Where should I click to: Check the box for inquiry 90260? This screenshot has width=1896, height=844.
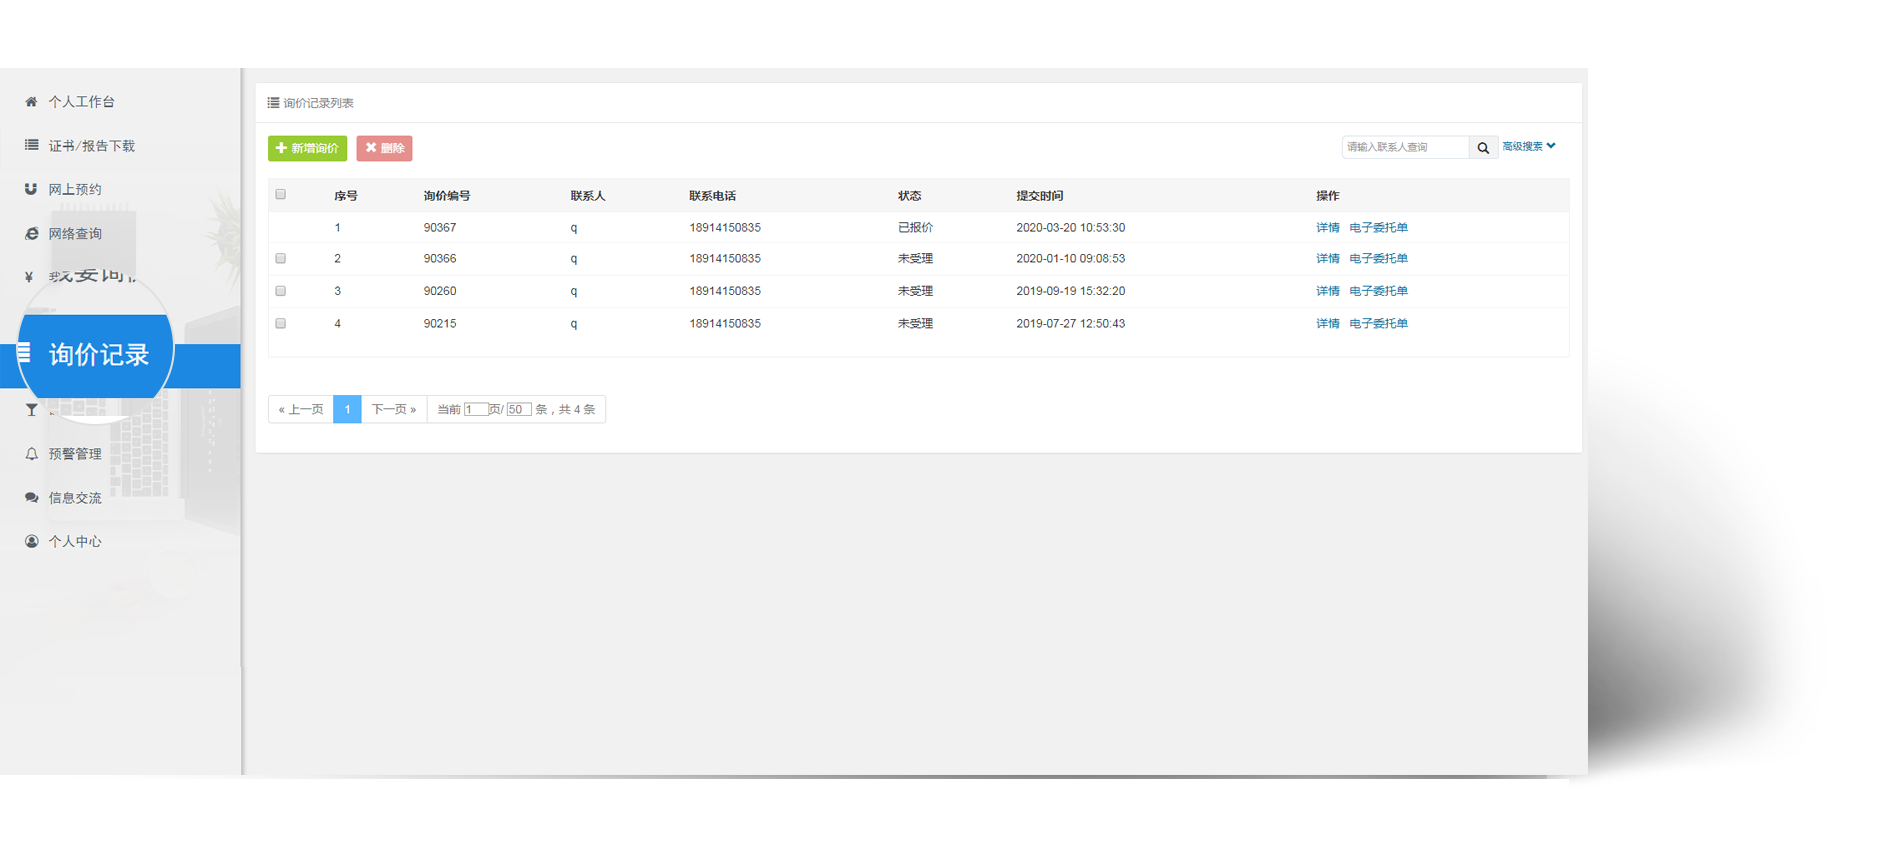281,291
